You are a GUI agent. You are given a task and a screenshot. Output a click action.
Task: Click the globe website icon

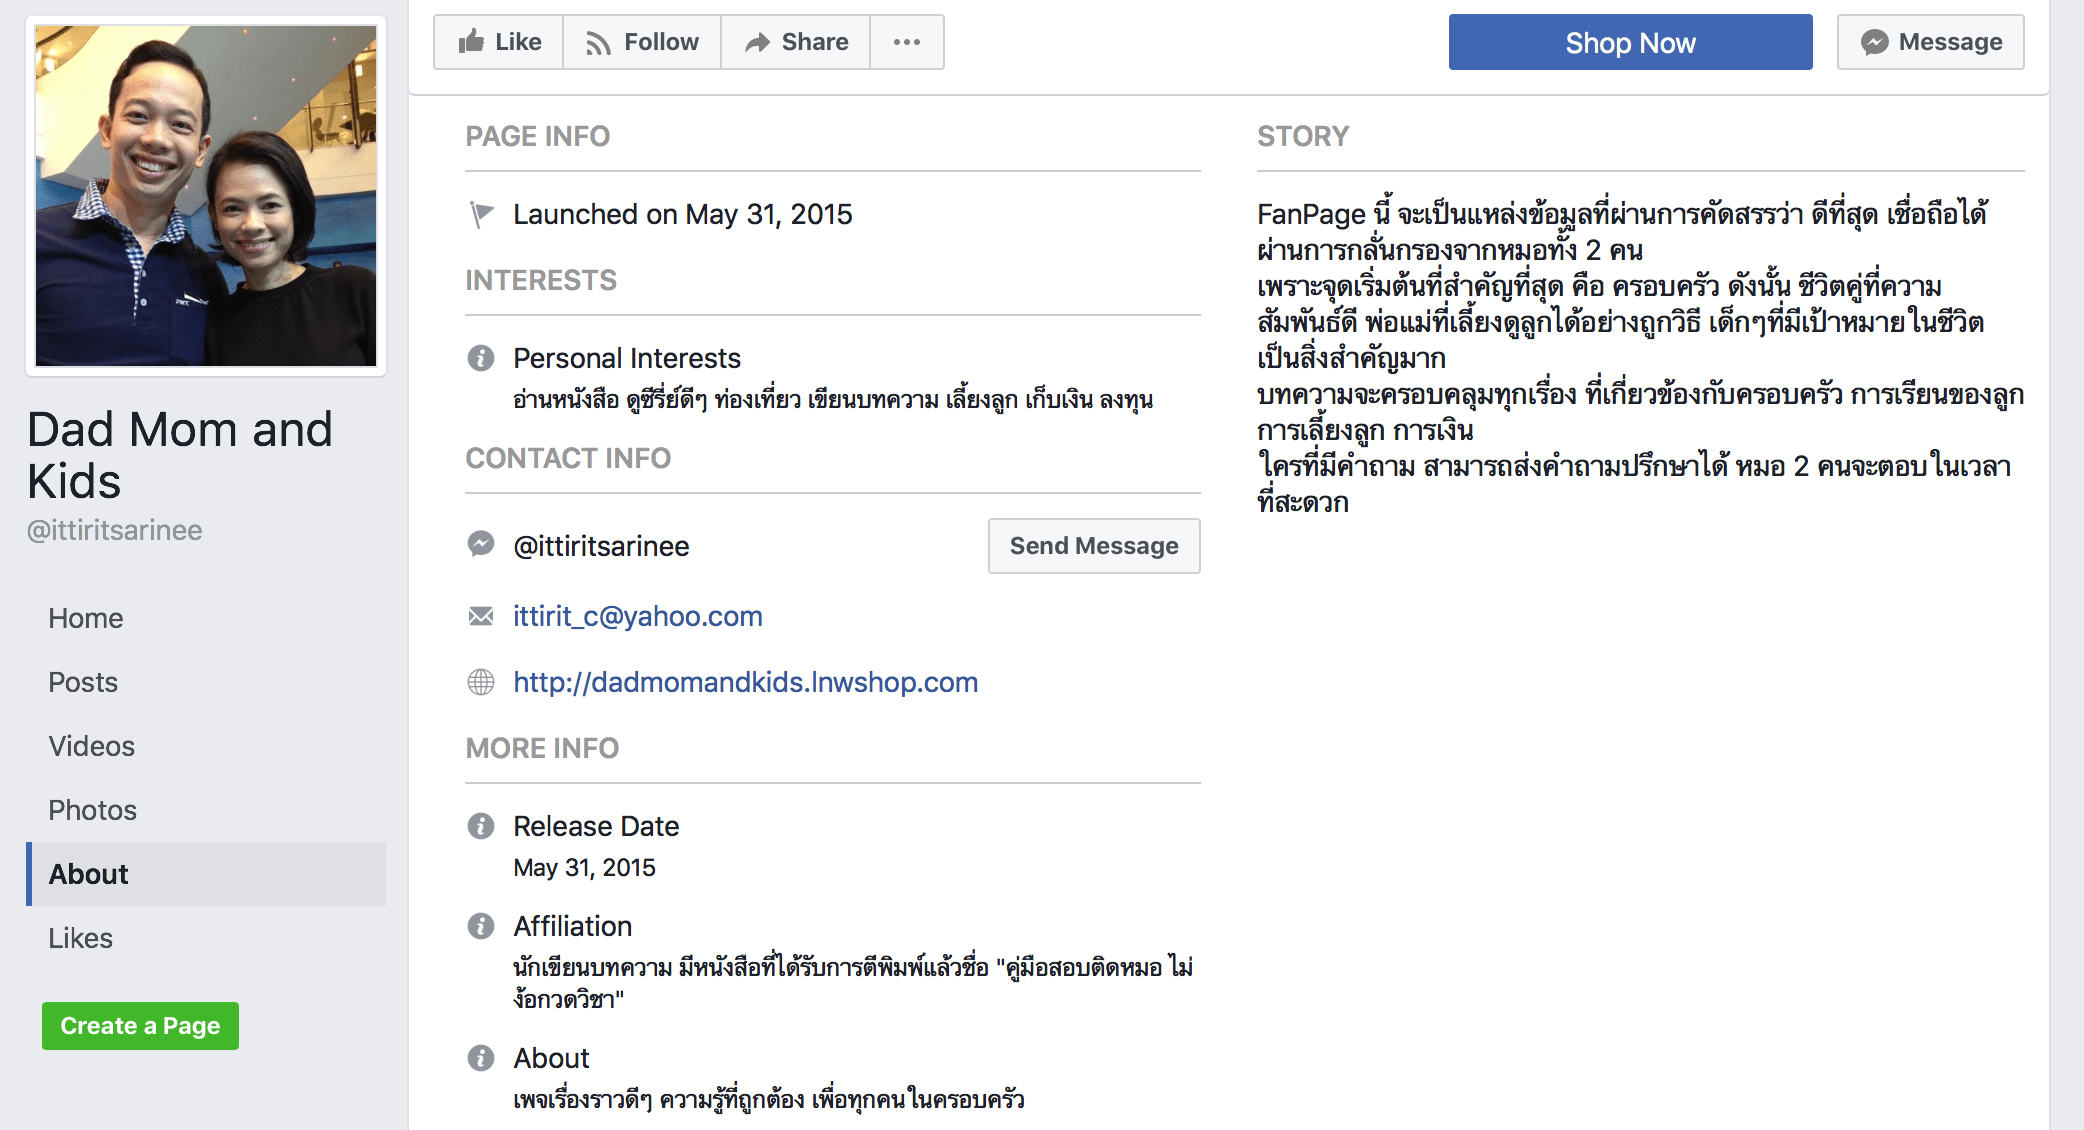pos(481,682)
